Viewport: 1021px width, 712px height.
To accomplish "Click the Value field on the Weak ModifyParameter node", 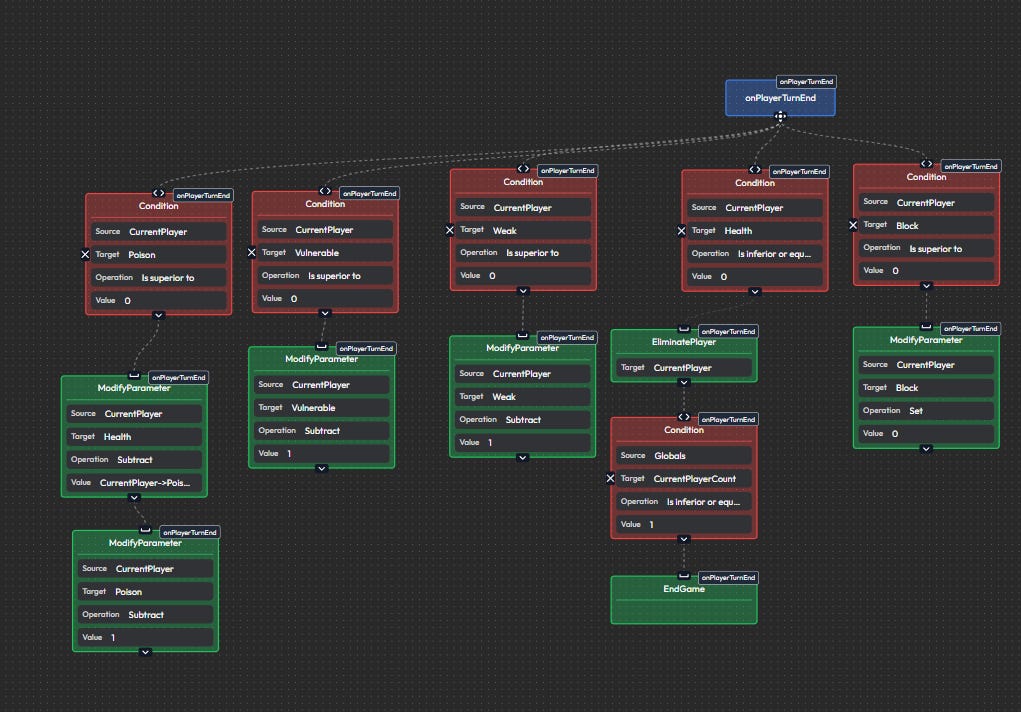I will tap(521, 441).
